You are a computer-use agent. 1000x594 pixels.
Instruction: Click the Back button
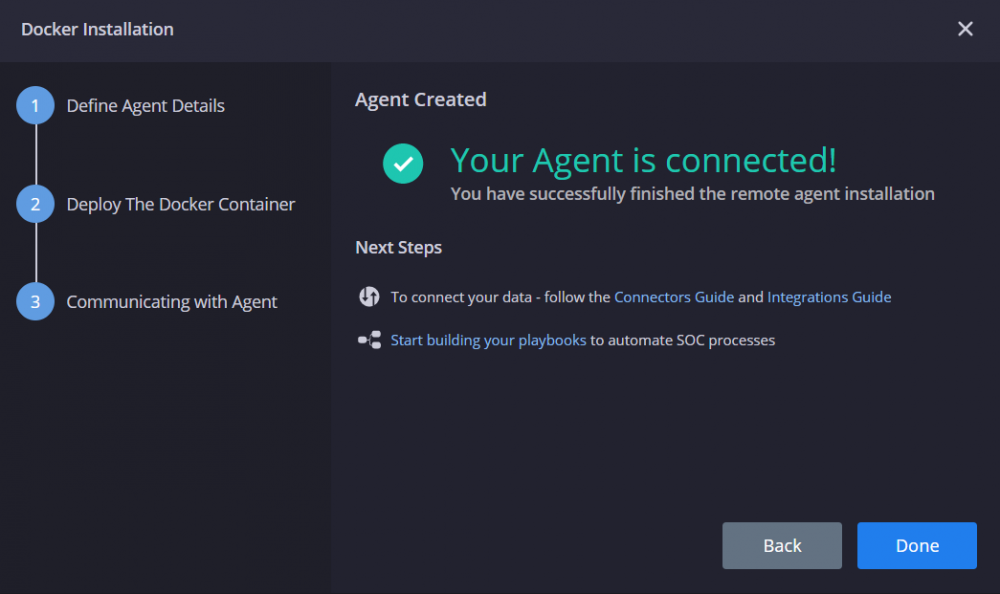point(782,546)
